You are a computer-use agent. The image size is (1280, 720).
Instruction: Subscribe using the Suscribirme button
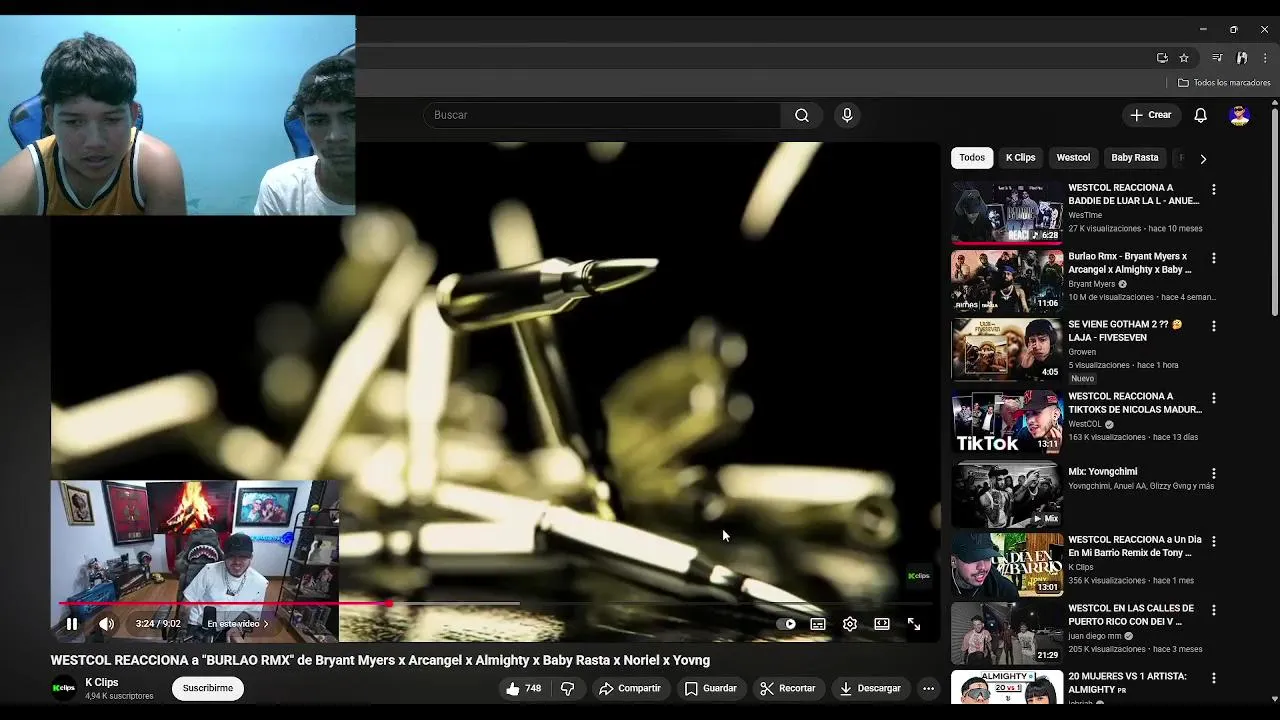[x=208, y=688]
